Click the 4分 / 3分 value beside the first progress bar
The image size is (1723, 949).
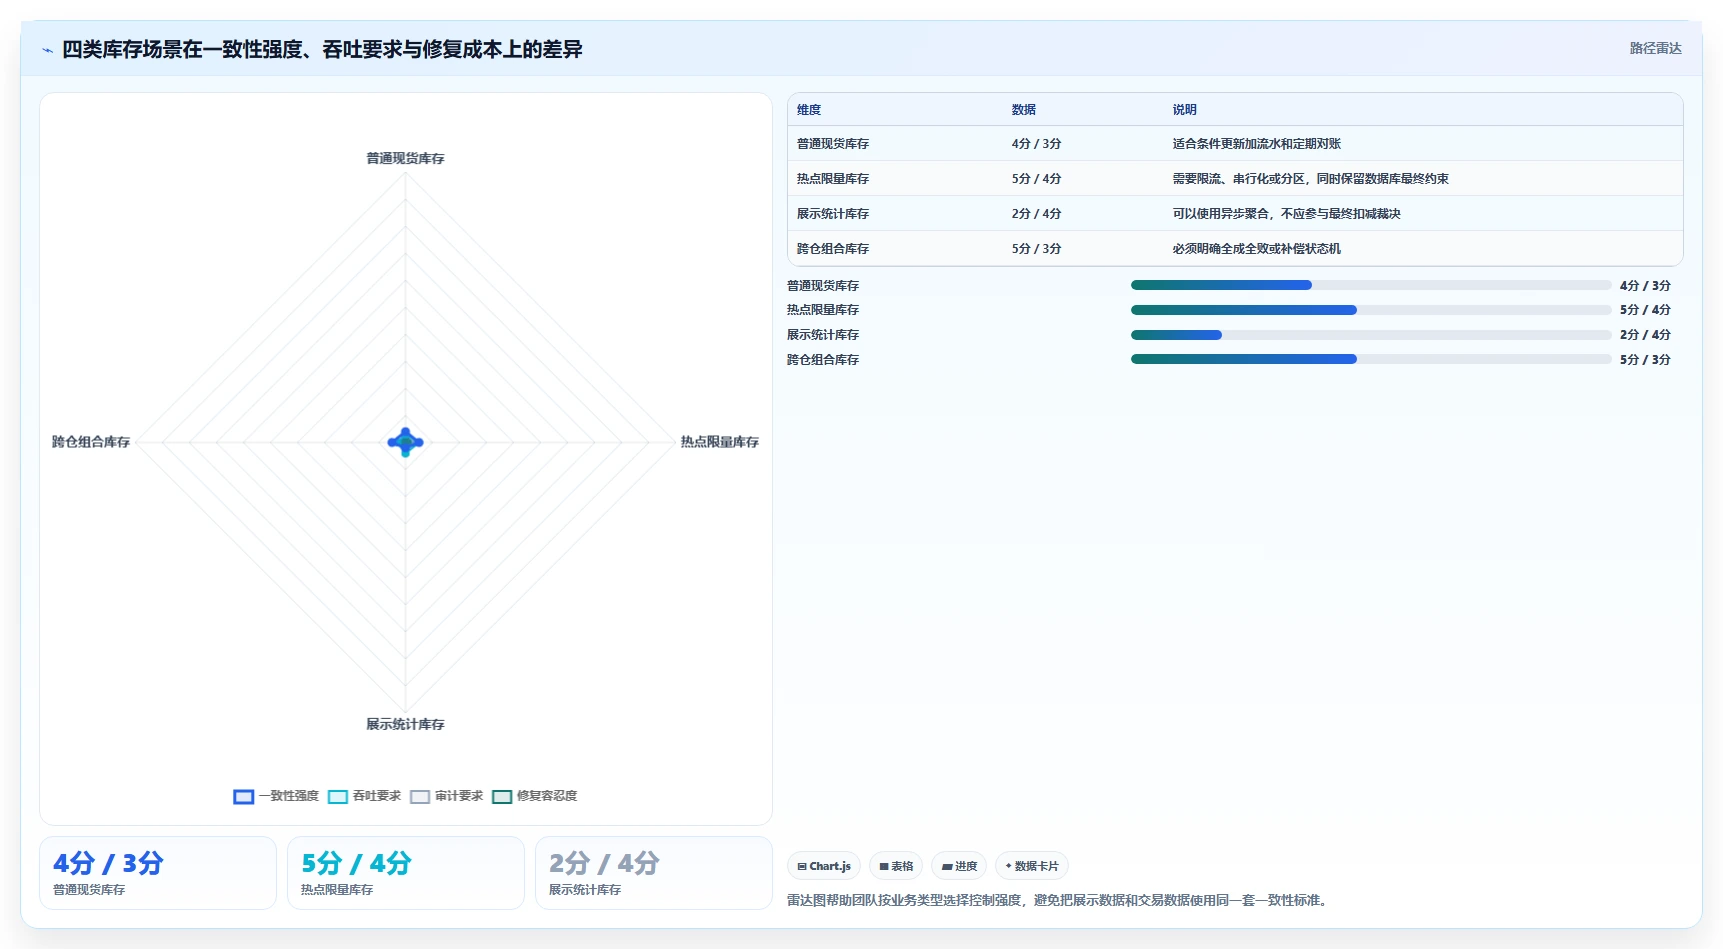[x=1645, y=285]
